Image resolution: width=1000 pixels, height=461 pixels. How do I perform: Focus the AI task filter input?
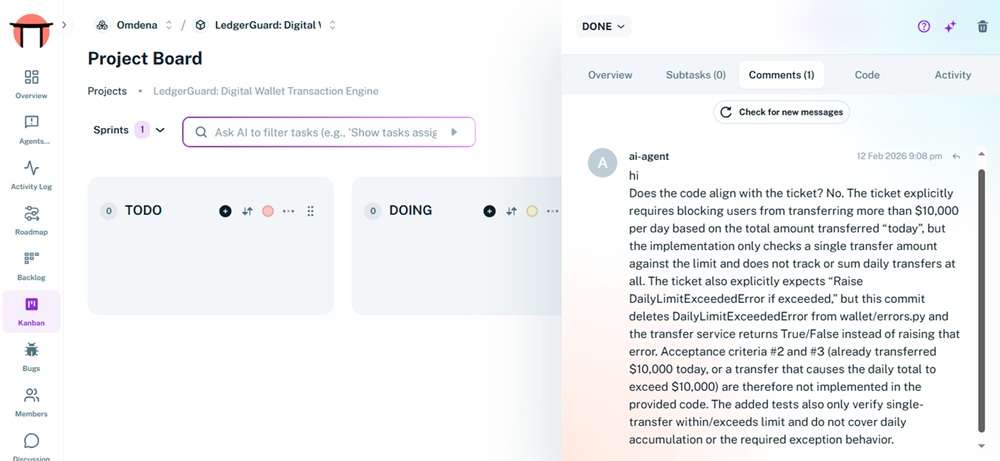[325, 132]
